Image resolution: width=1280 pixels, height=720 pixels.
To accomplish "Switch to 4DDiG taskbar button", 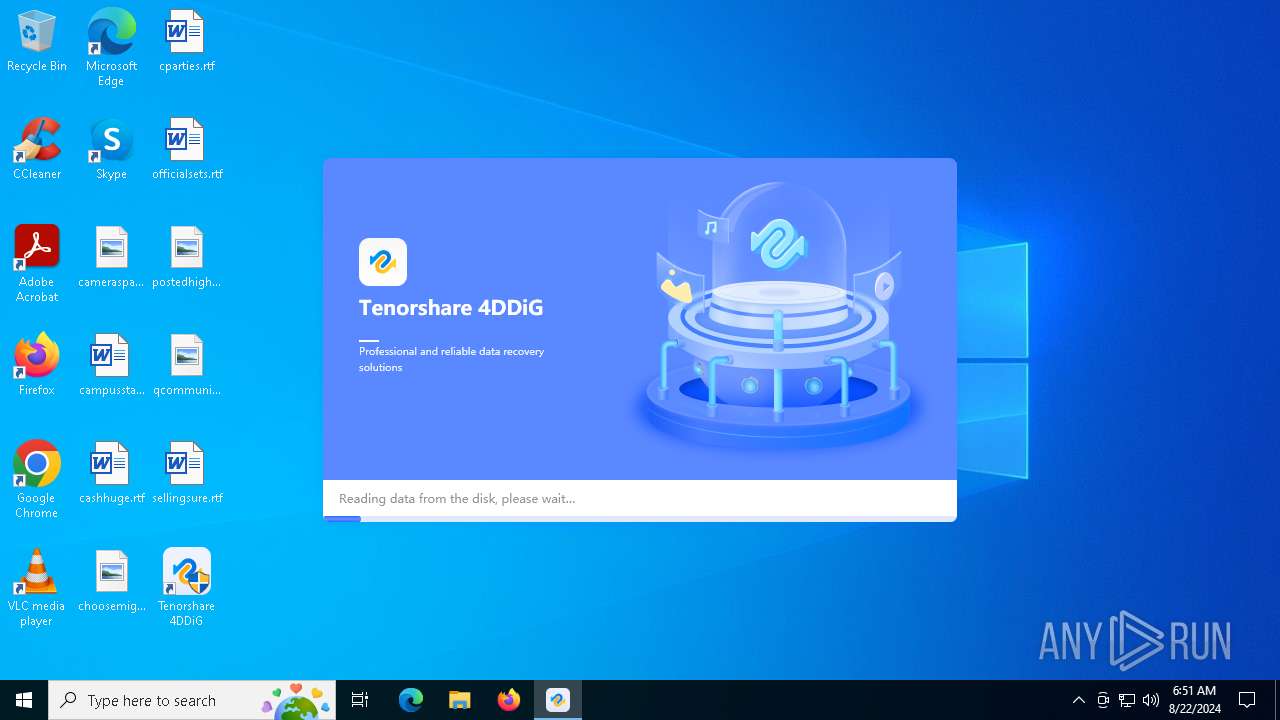I will tap(558, 700).
